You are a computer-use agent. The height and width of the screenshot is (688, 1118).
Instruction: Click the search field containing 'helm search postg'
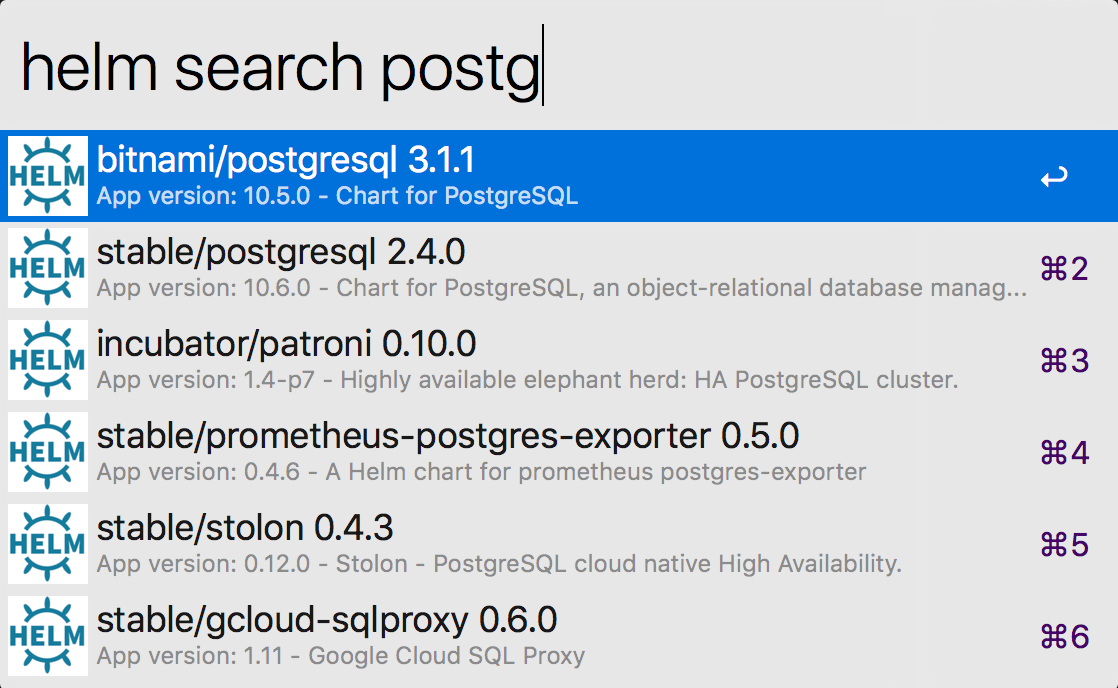(x=559, y=67)
